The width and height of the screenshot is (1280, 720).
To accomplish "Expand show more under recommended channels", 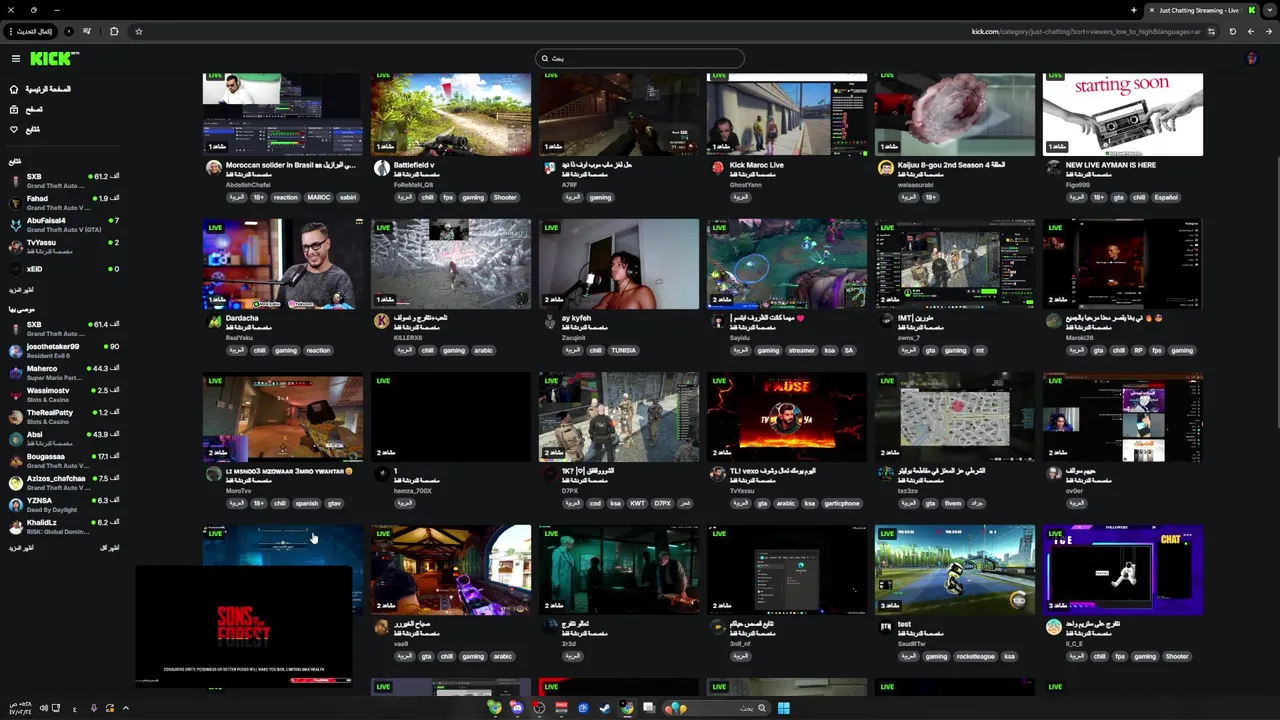I will click(x=21, y=548).
